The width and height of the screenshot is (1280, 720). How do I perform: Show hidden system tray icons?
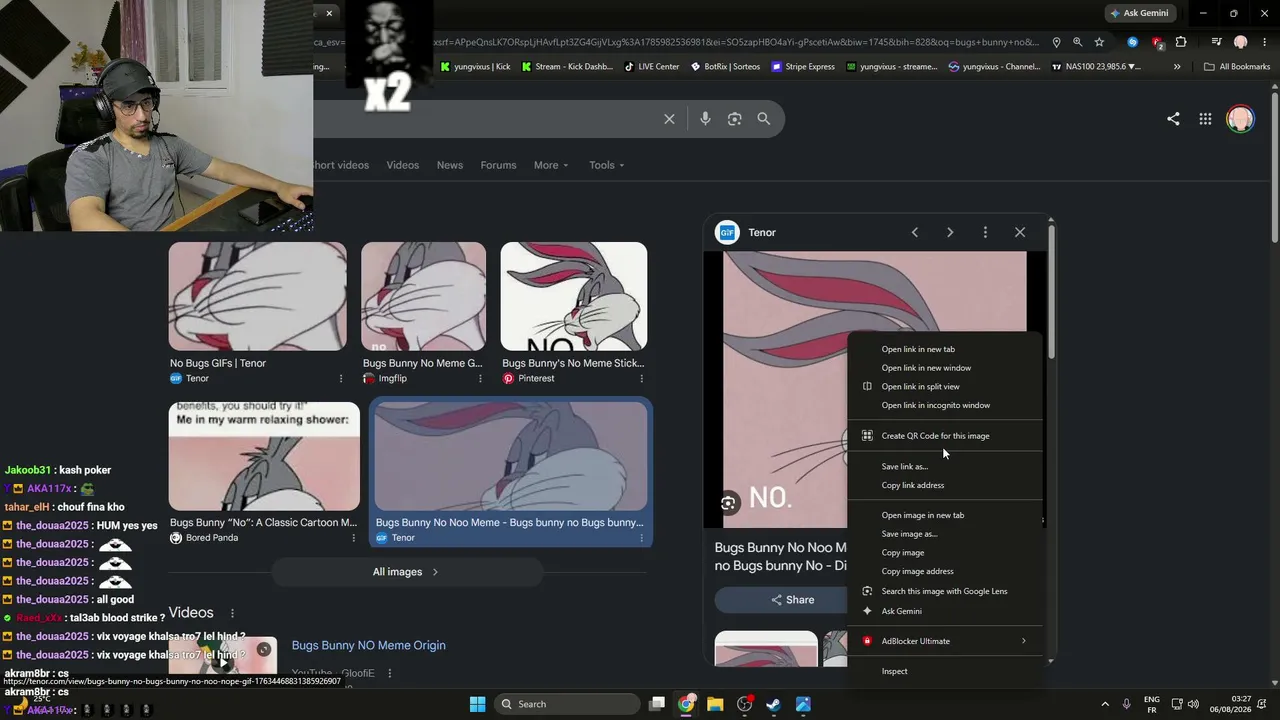1105,704
